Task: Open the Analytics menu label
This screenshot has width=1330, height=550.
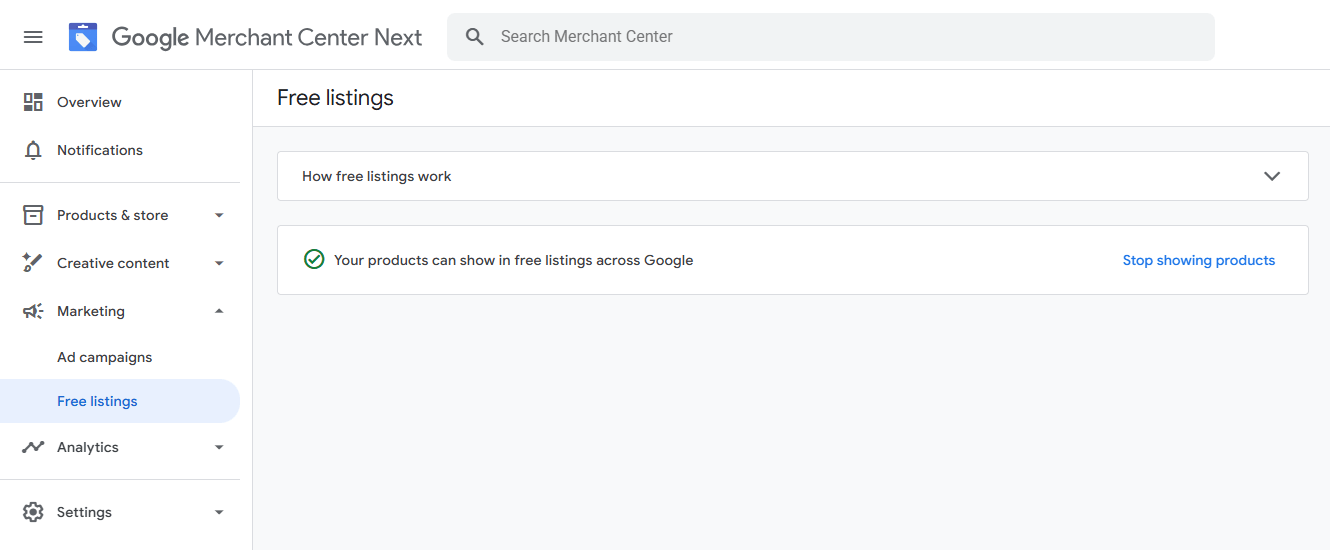Action: coord(88,447)
